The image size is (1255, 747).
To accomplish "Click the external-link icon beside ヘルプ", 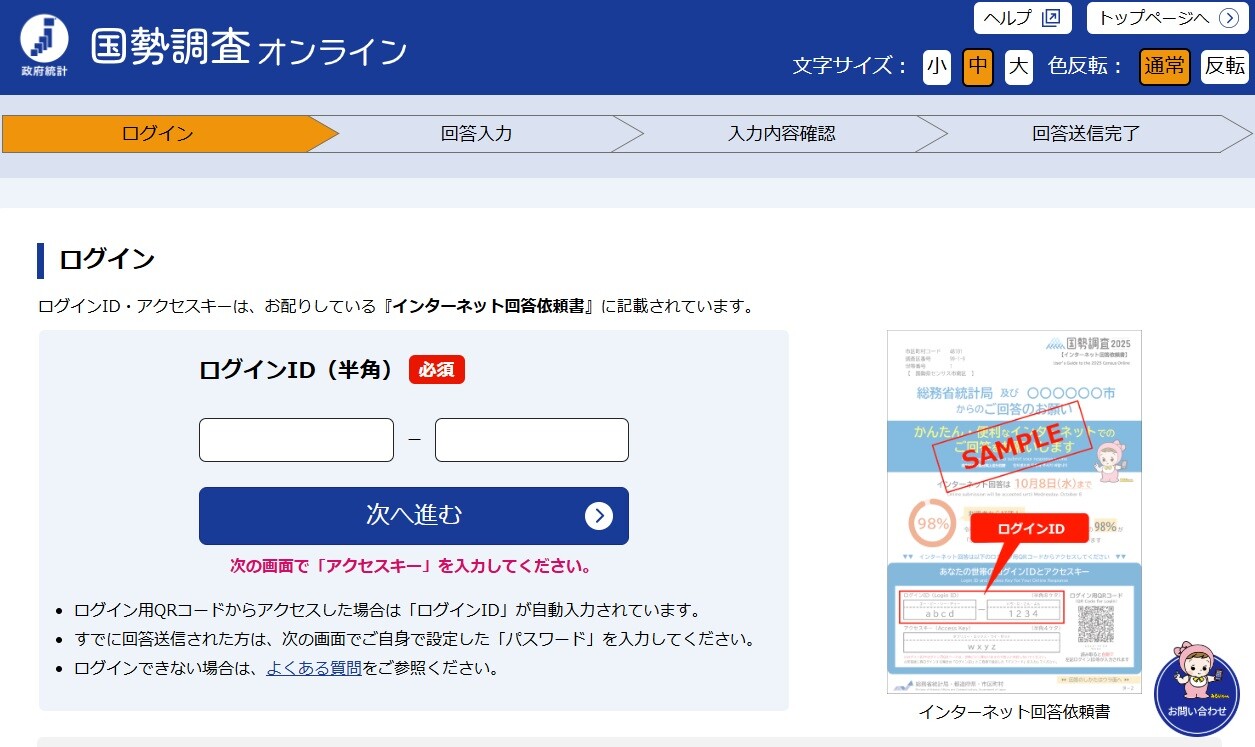I will pyautogui.click(x=1050, y=18).
